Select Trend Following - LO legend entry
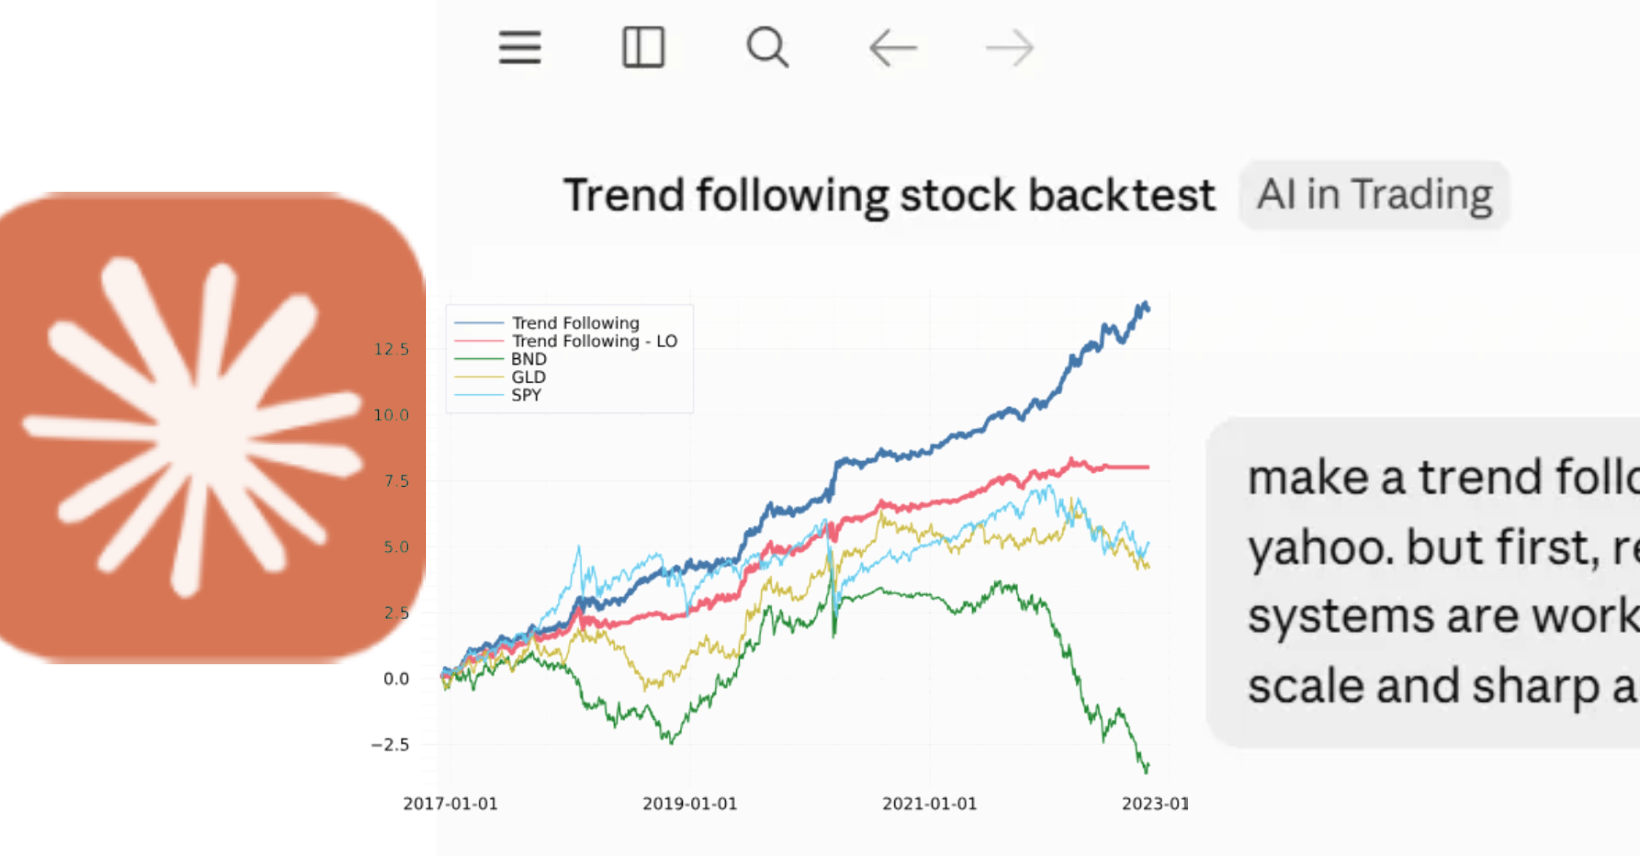Image resolution: width=1640 pixels, height=856 pixels. tap(594, 341)
